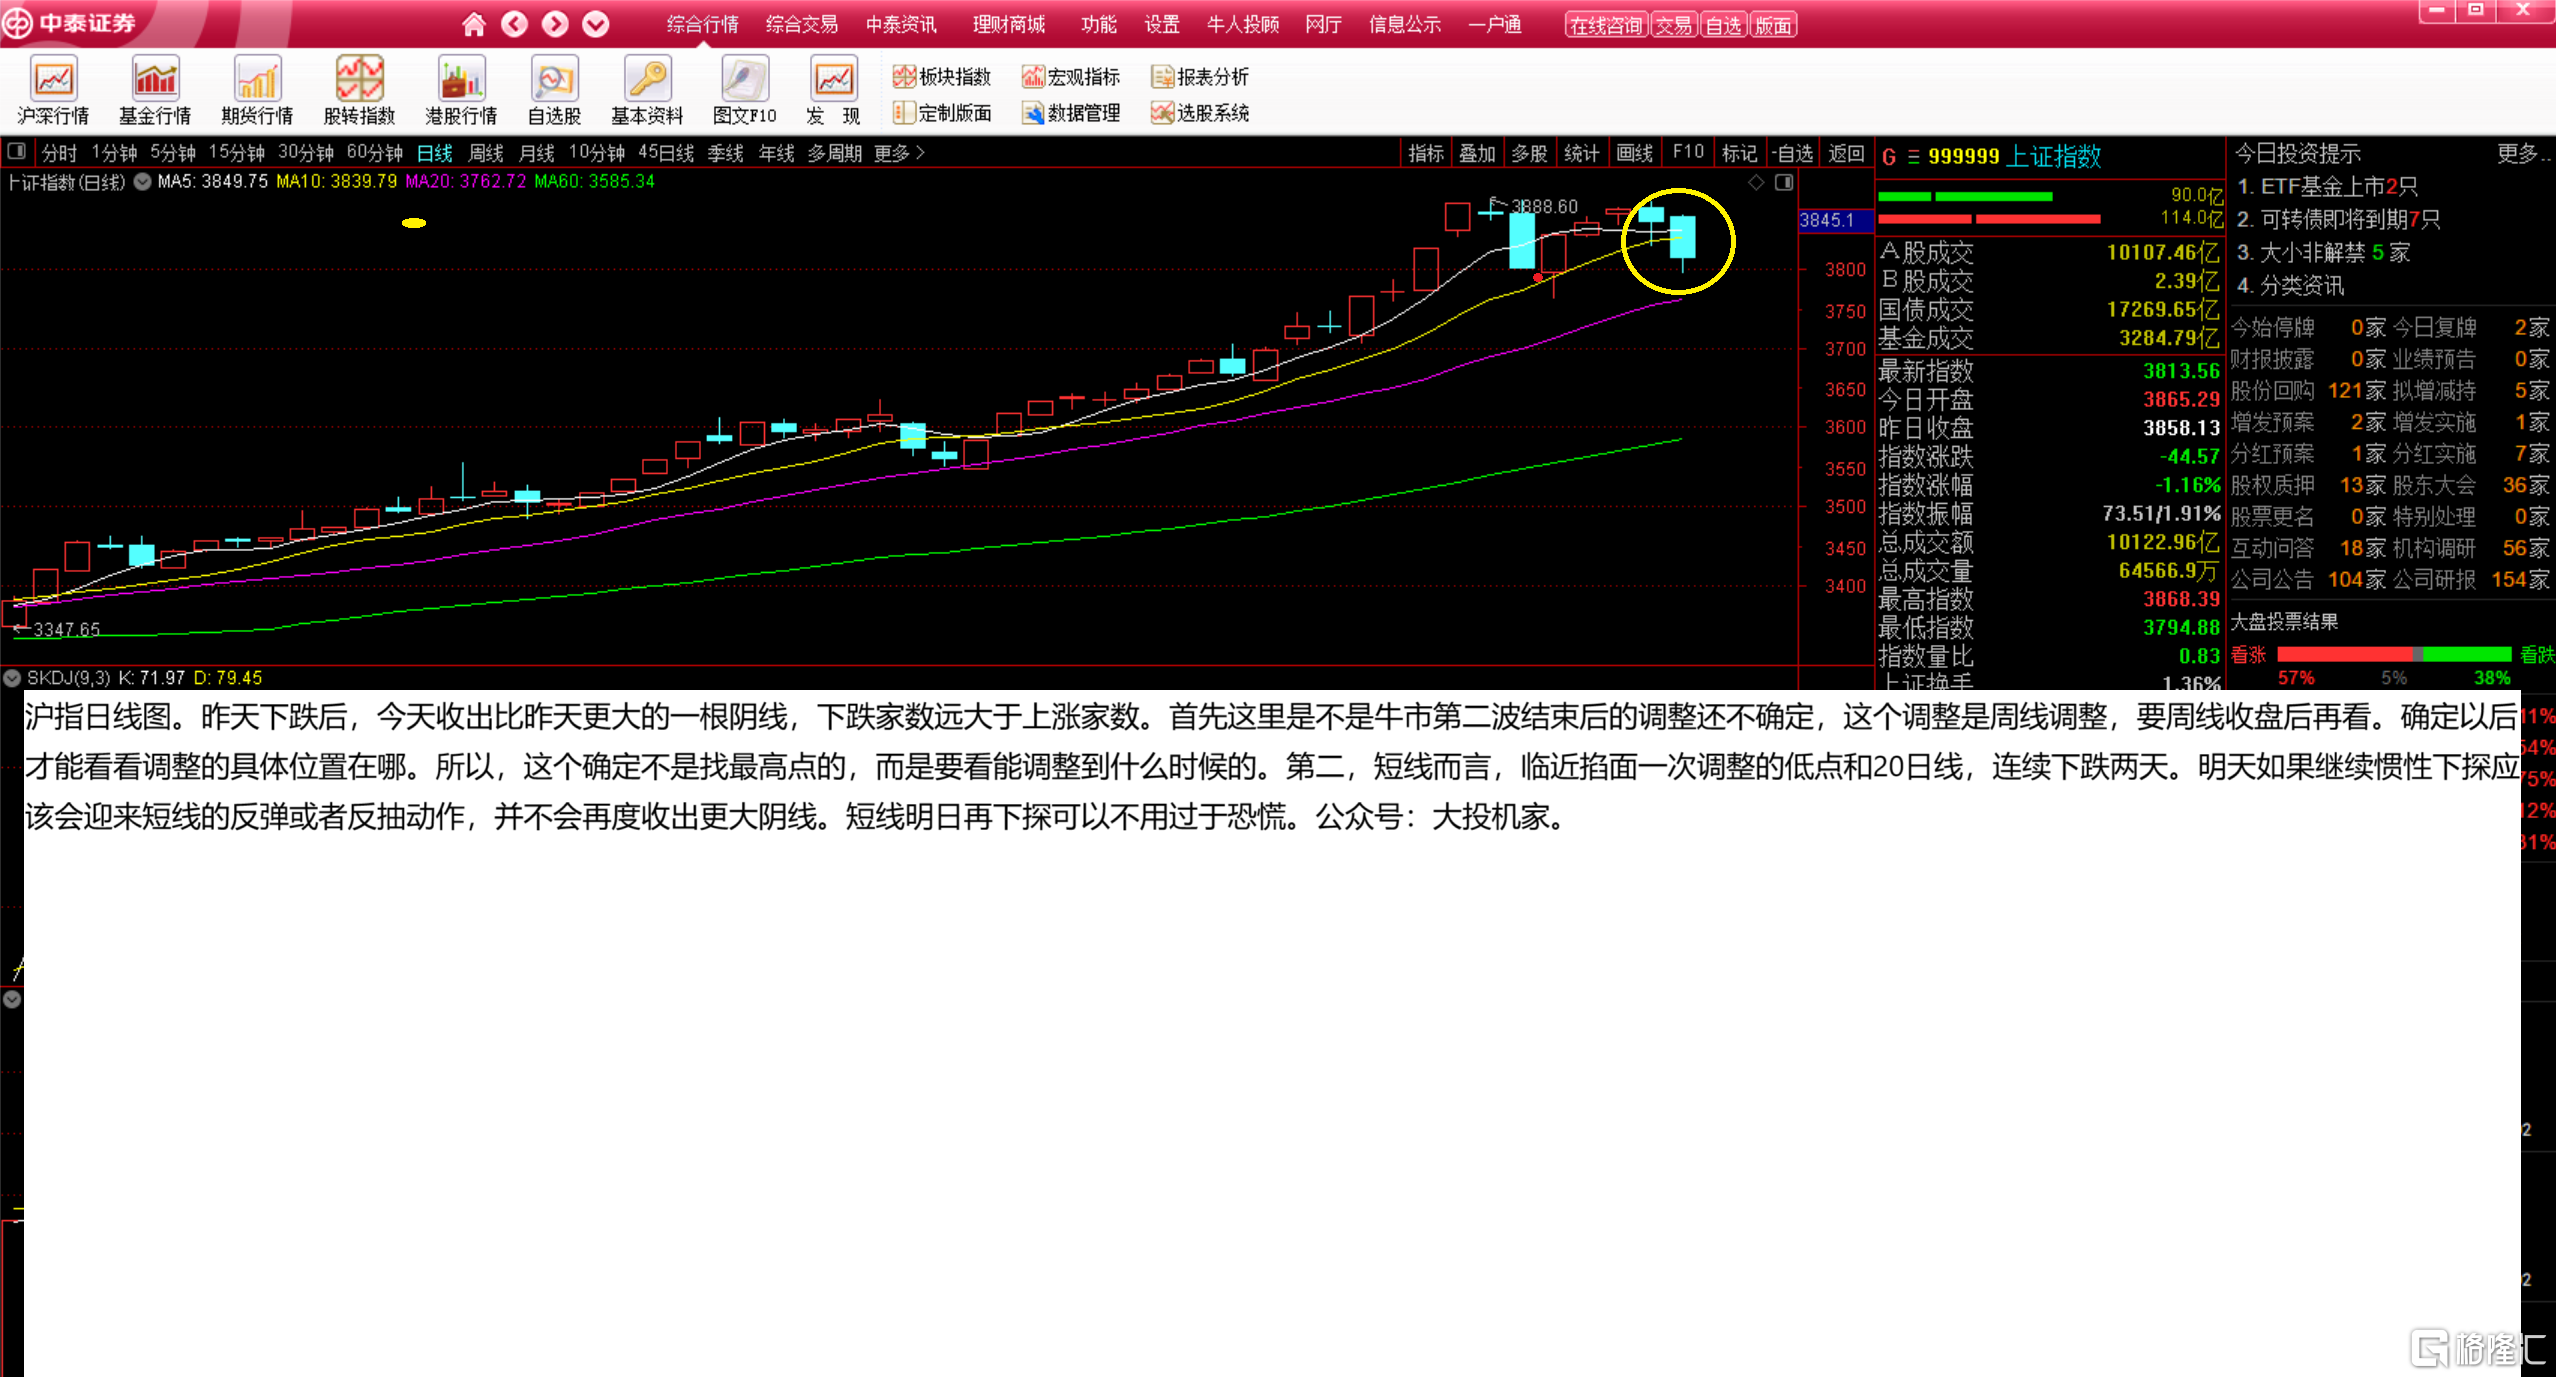Click 3845.1 price axis marker
This screenshot has width=2556, height=1377.
1834,220
